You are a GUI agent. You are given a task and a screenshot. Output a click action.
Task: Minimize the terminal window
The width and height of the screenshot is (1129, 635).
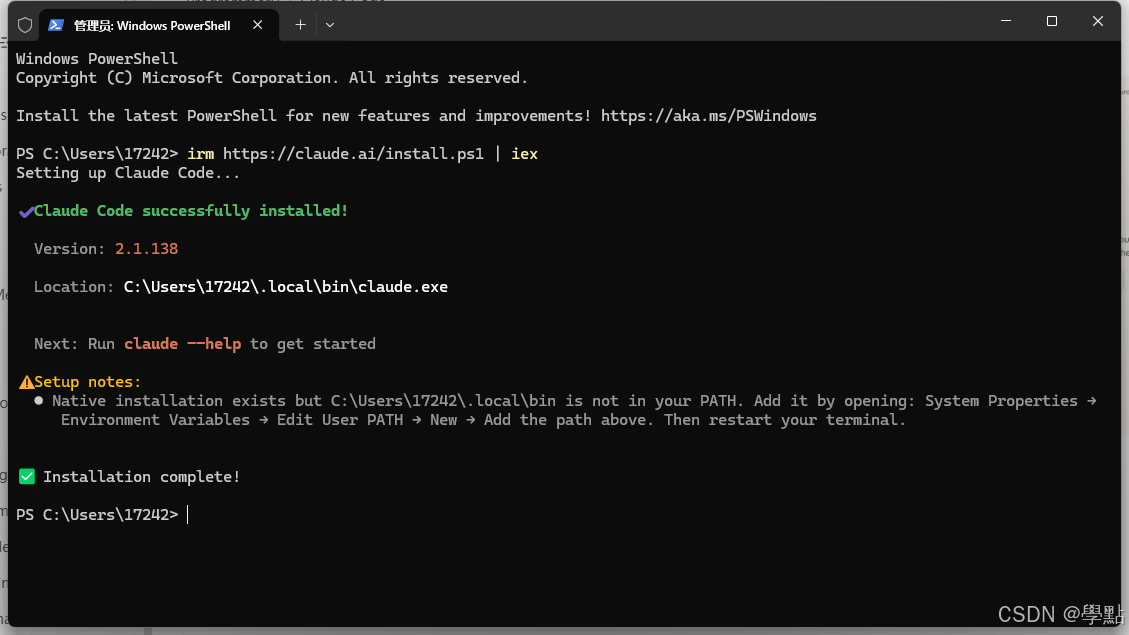tap(1006, 21)
